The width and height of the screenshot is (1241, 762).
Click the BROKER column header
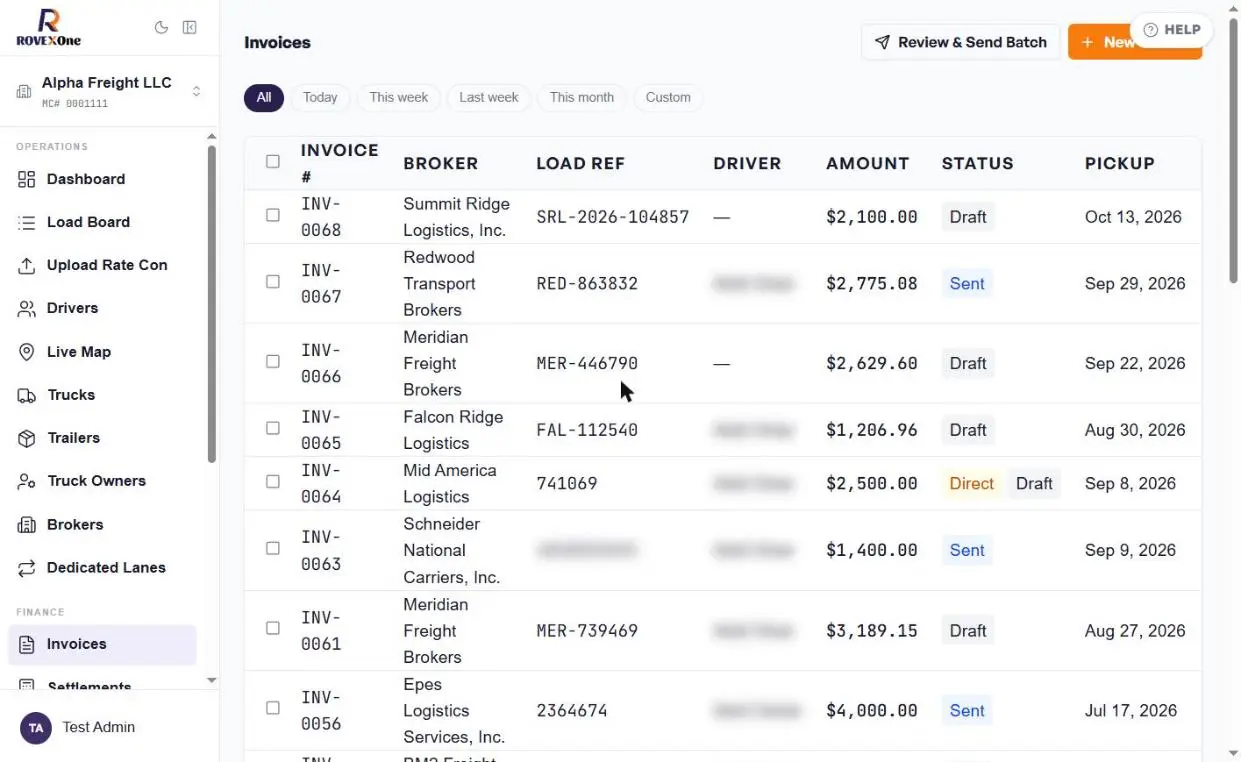[x=440, y=163]
